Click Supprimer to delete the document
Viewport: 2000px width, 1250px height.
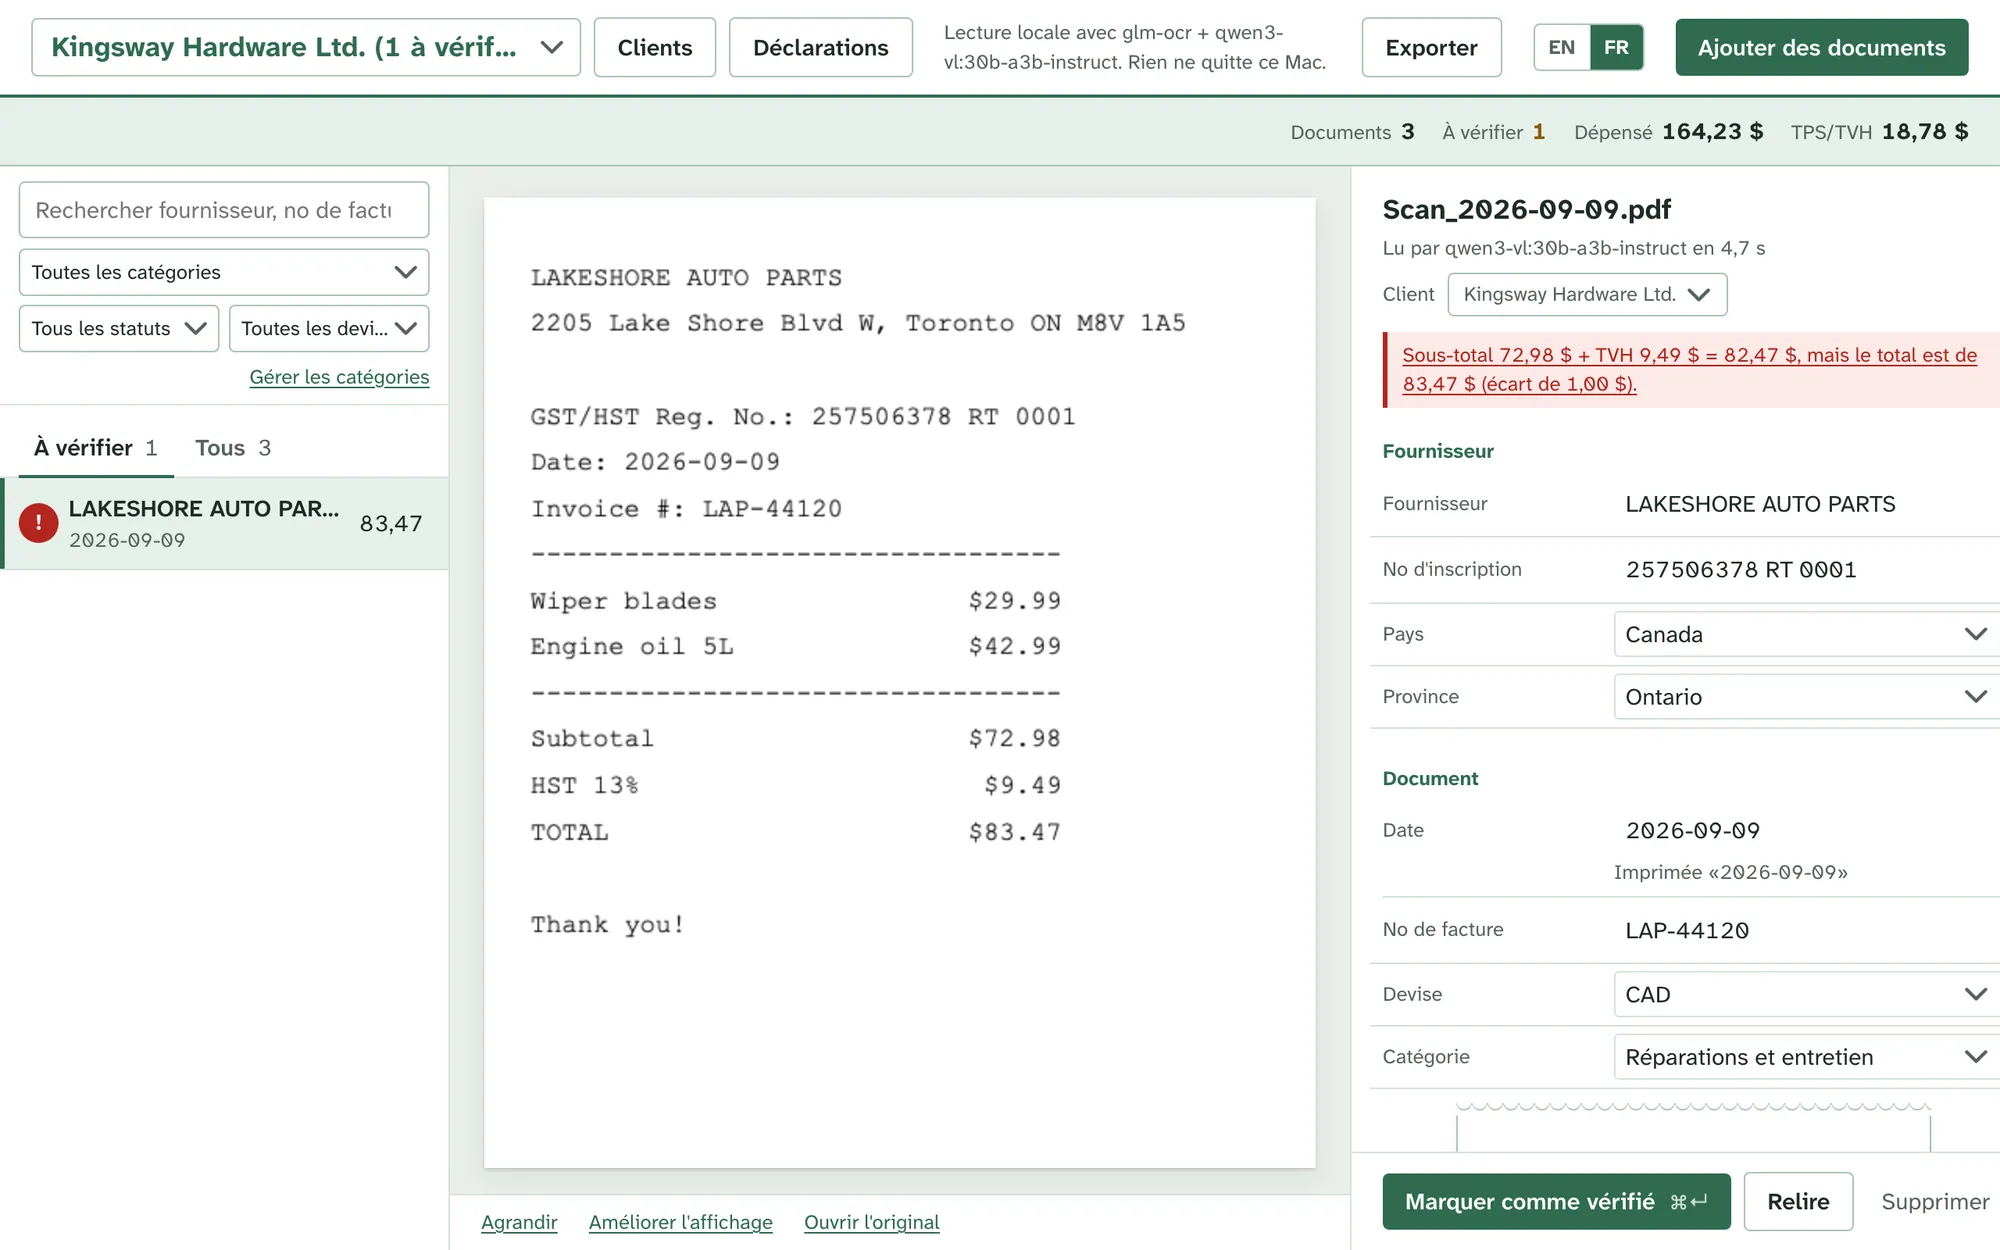(x=1935, y=1201)
